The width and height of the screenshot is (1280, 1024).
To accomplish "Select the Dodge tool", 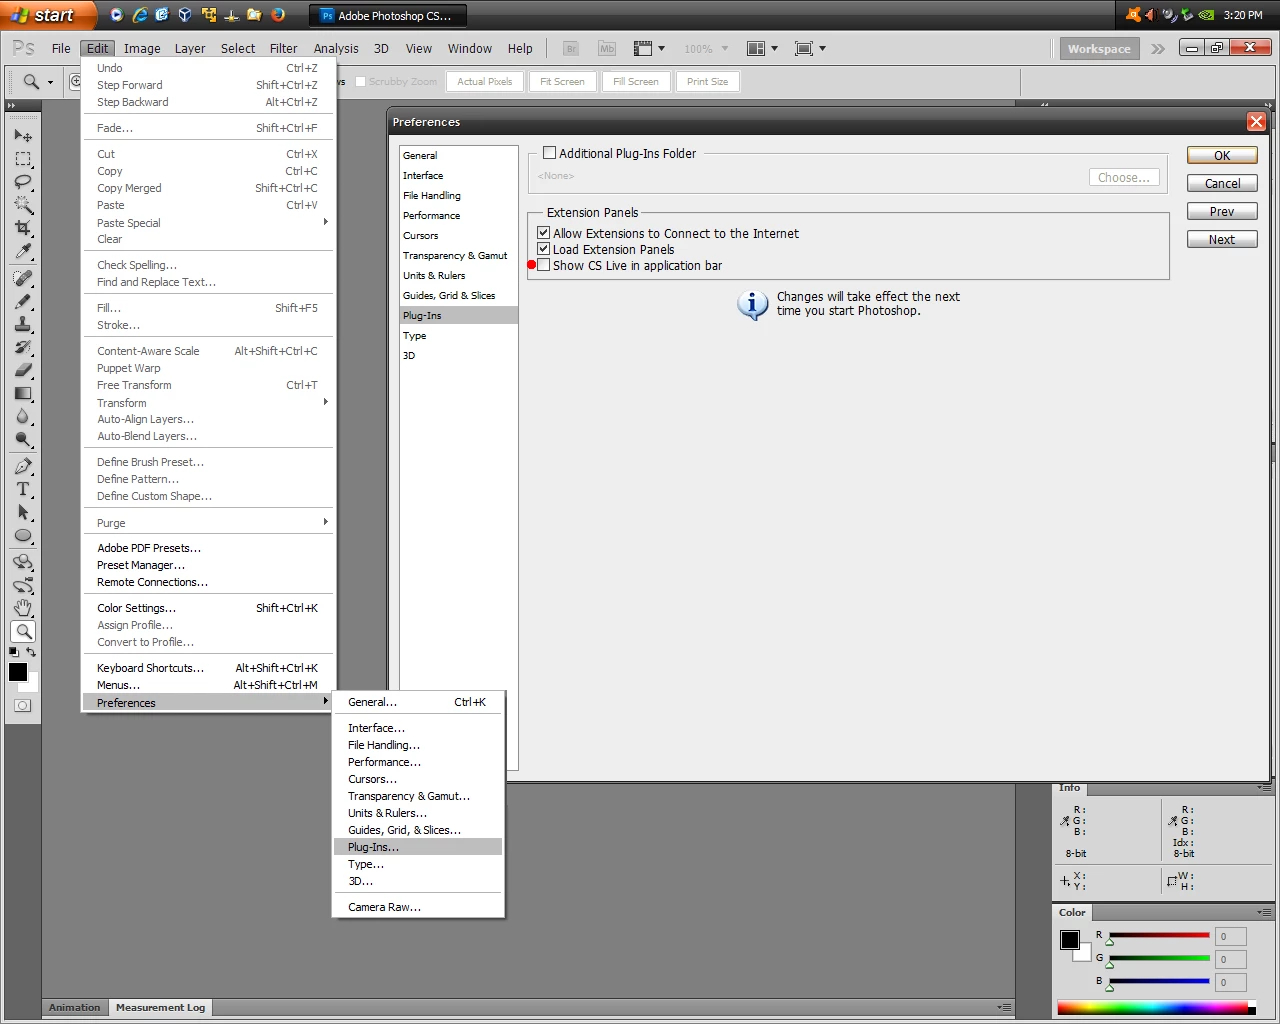I will tap(23, 439).
